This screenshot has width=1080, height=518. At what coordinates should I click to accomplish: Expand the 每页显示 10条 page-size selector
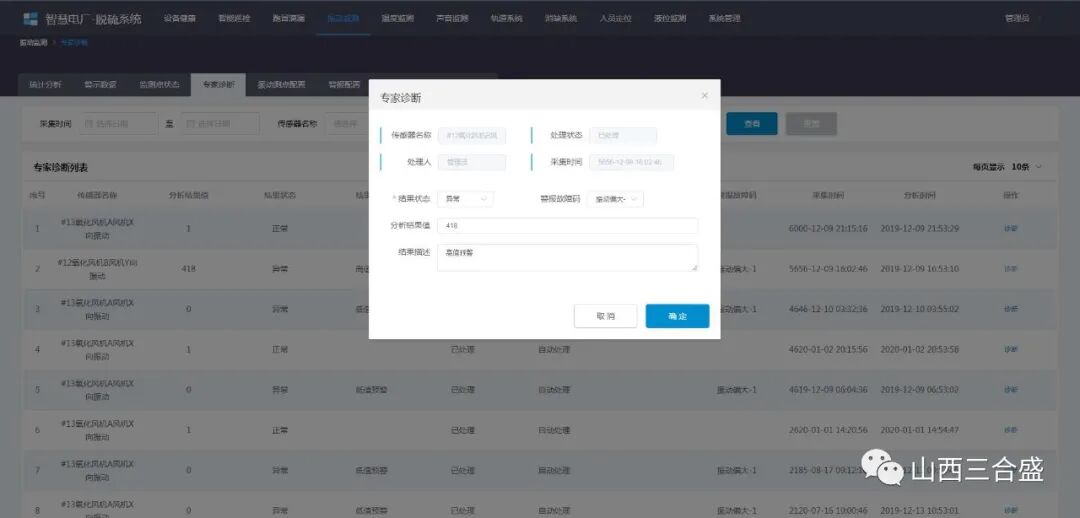(1007, 167)
